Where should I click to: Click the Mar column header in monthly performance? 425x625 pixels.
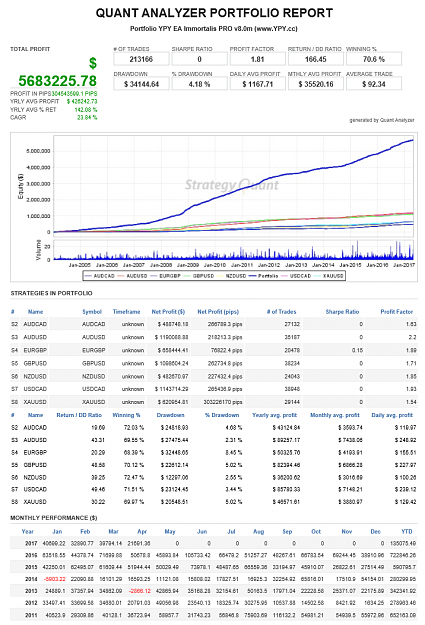coord(114,532)
